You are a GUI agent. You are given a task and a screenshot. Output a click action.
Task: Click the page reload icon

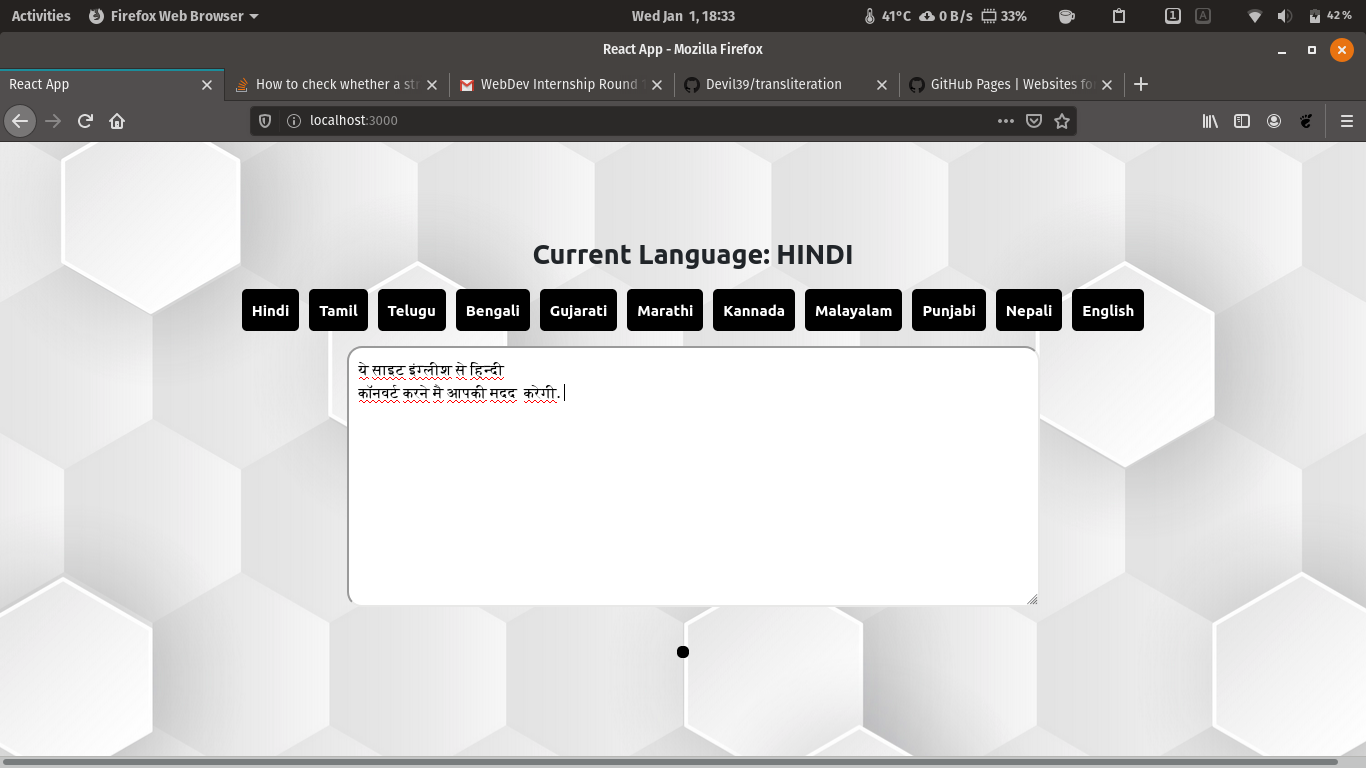(85, 120)
